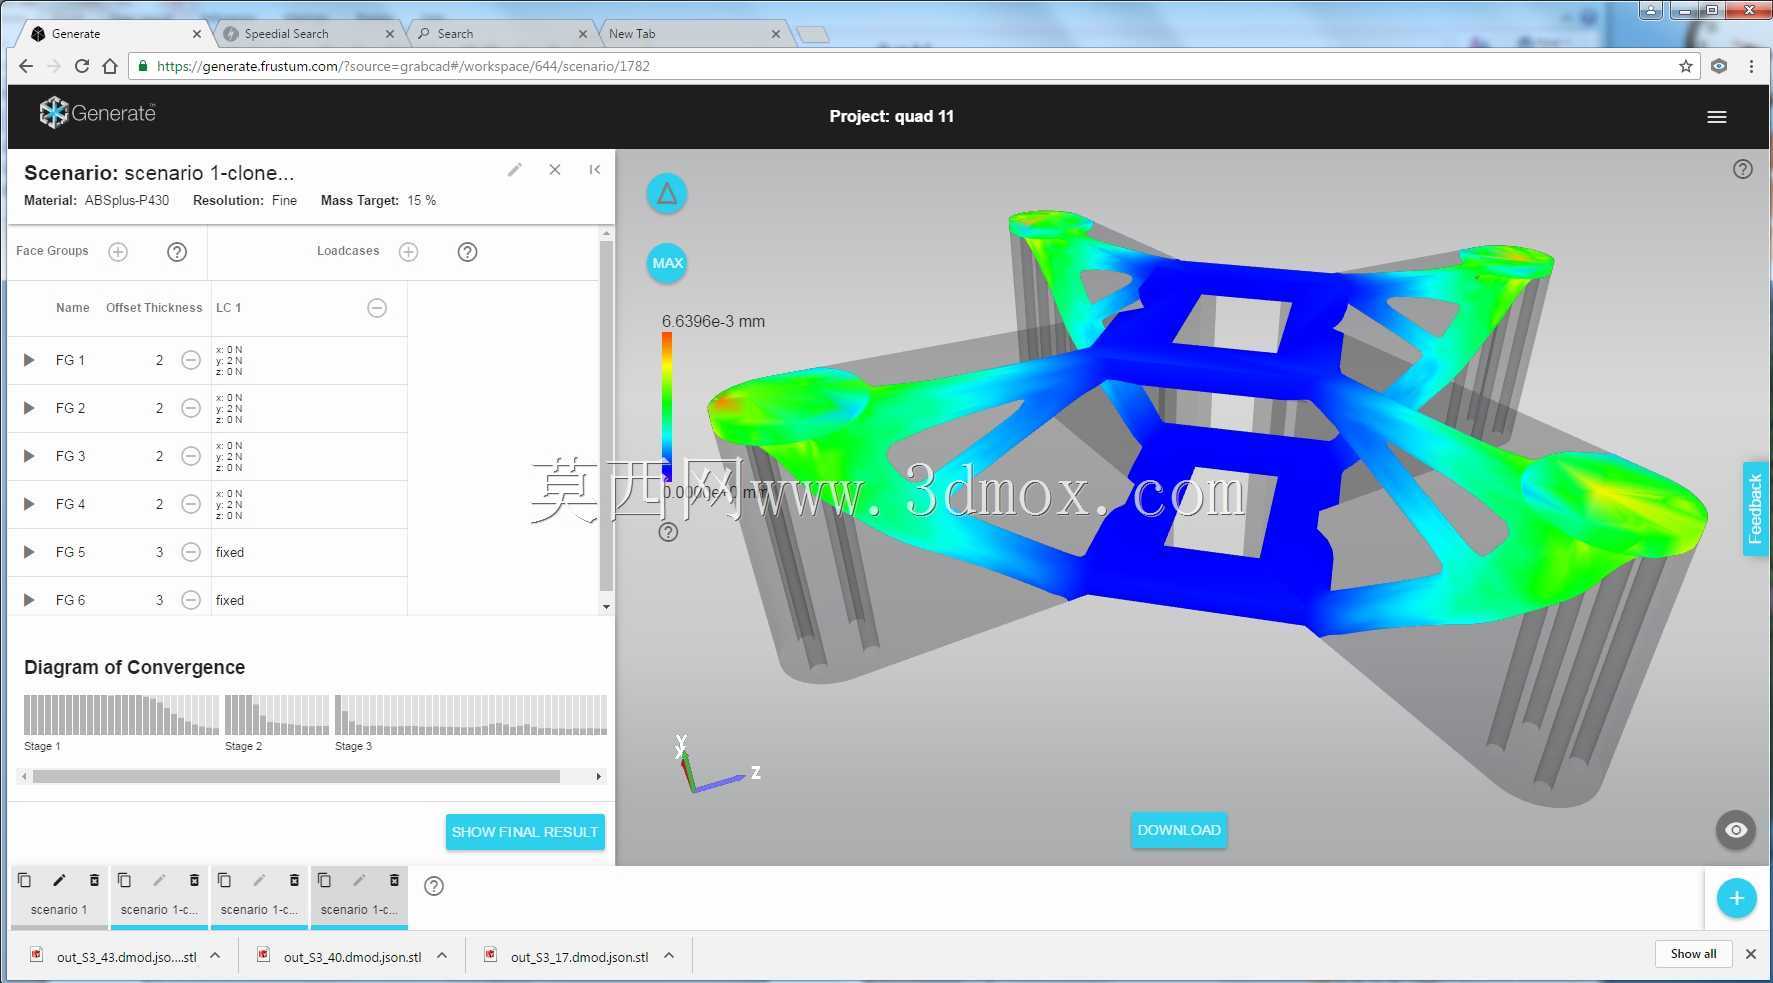Open options for out_S3_40.dmod.json.stl download

coord(442,956)
